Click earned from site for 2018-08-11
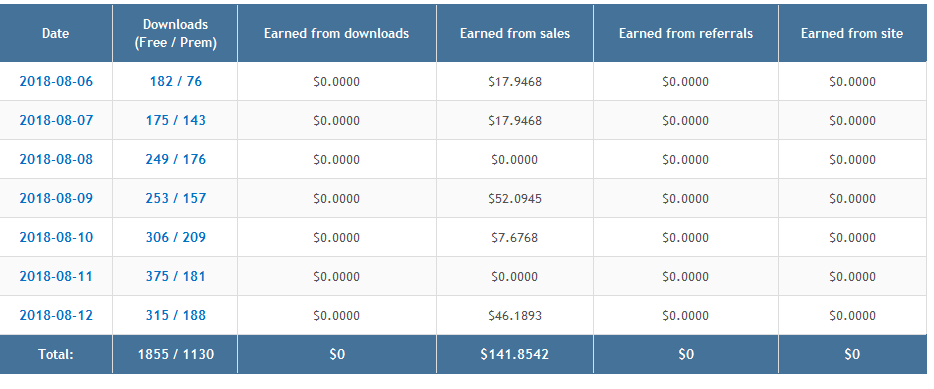The height and width of the screenshot is (389, 934). 852,276
